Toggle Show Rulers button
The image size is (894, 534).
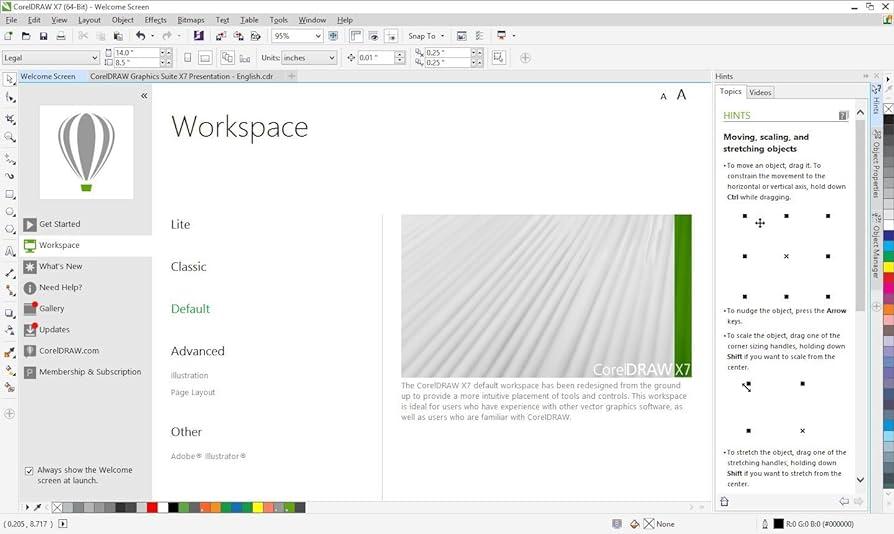coord(356,36)
